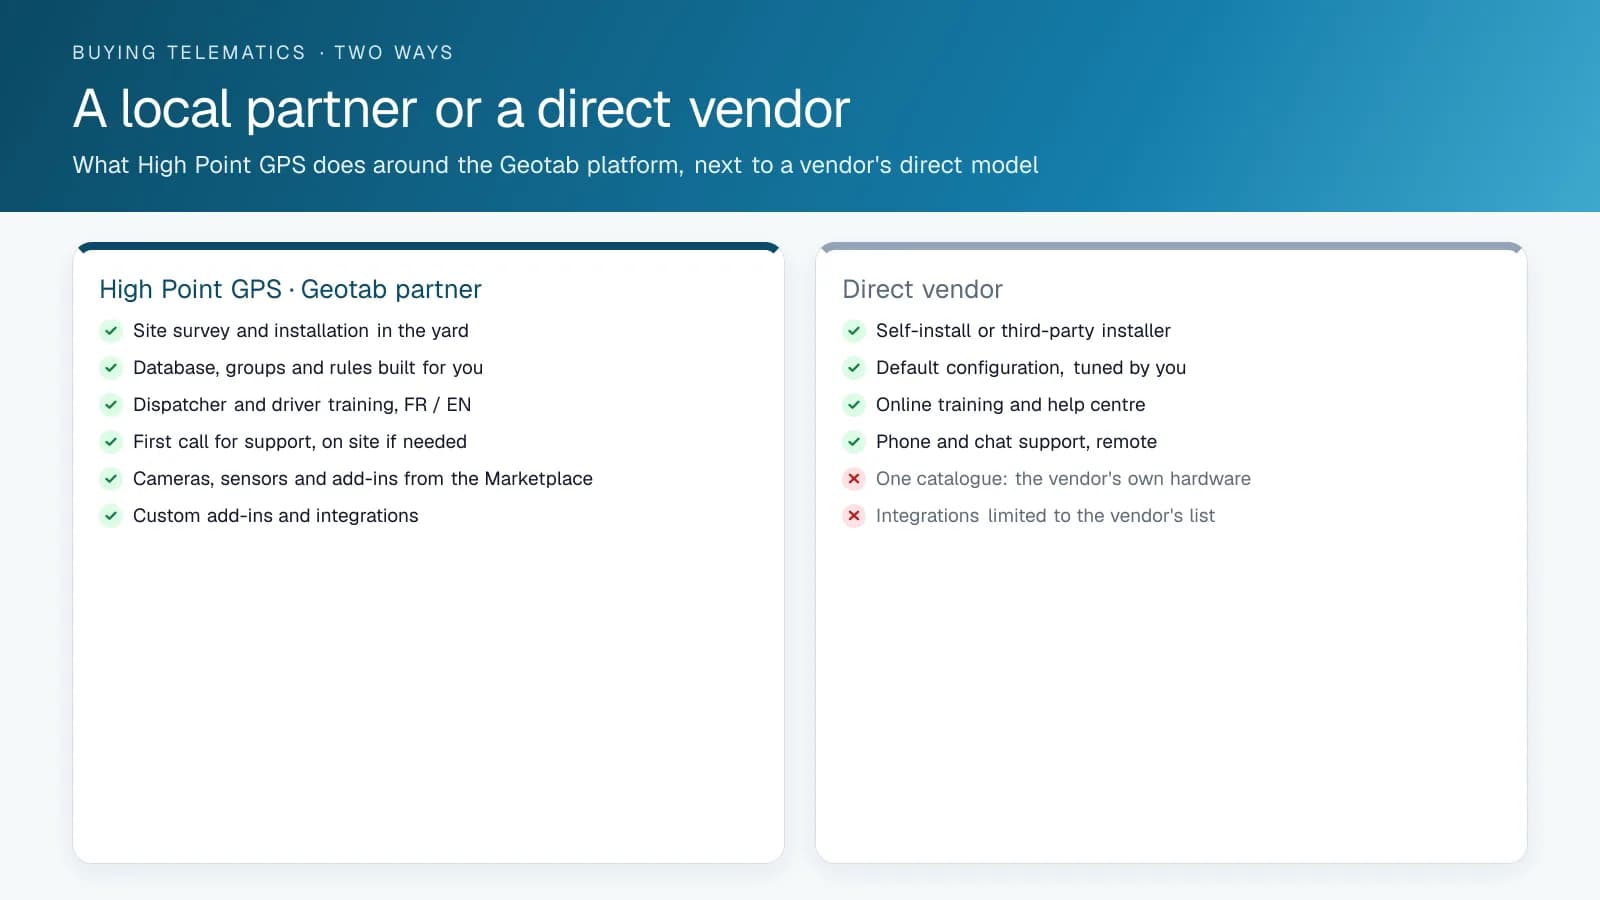Click the text First call for support, on site if needed
Image resolution: width=1600 pixels, height=900 pixels.
click(x=300, y=442)
